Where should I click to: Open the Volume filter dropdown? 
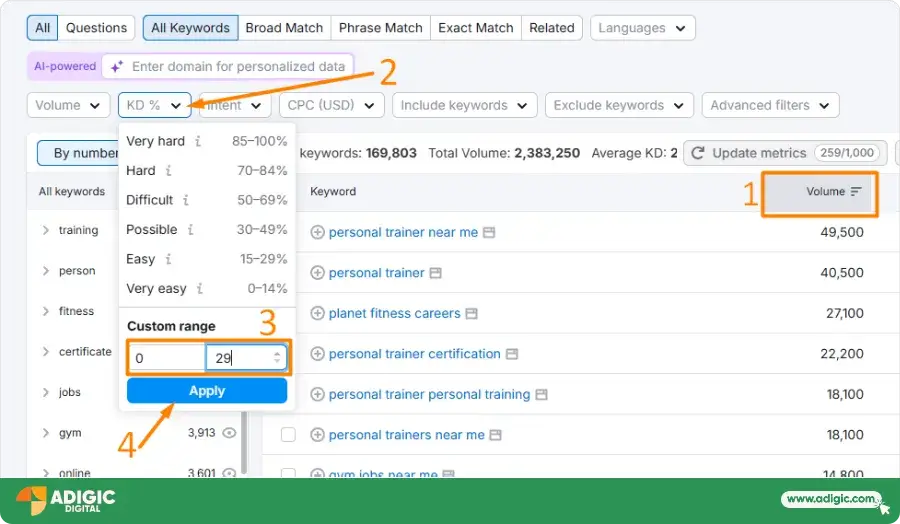[68, 105]
